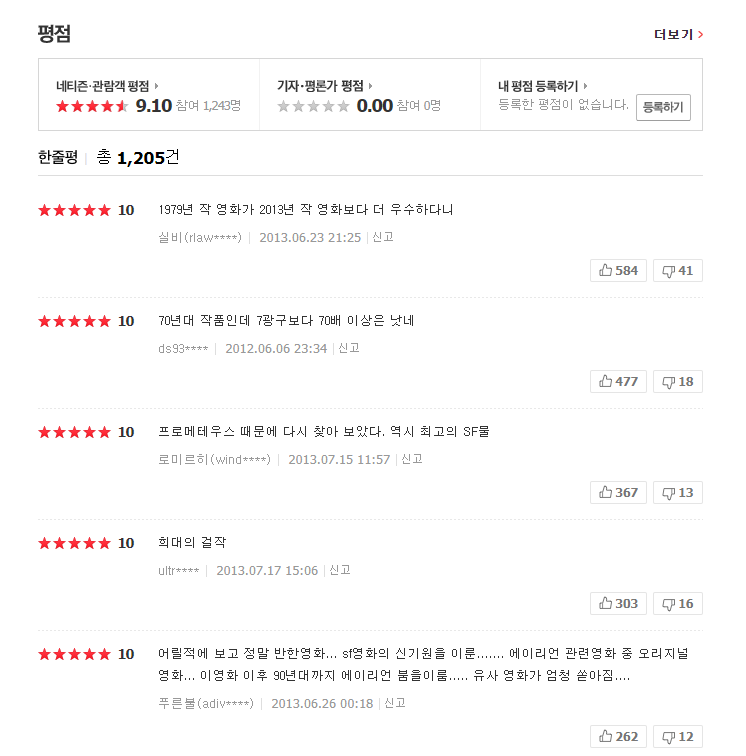Viewport: 746px width, 756px height.
Task: Dislike the 희대의 걸작 review
Action: [677, 604]
